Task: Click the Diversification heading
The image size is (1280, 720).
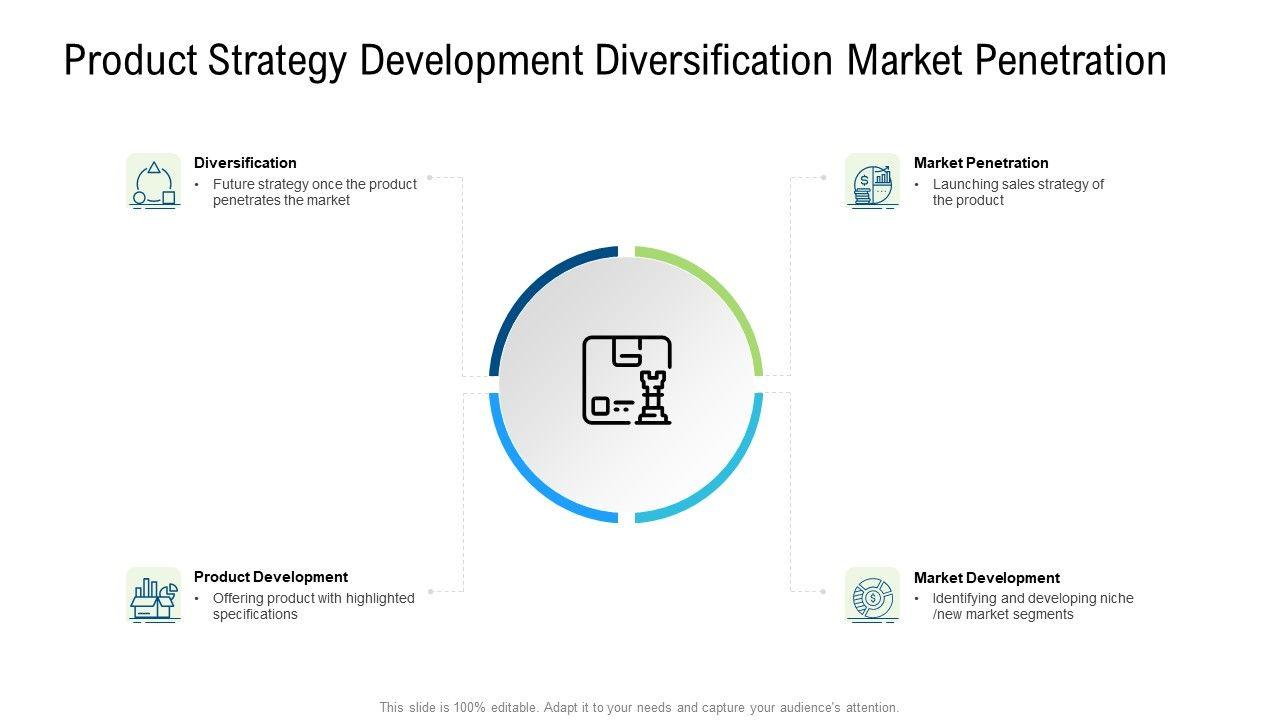Action: [x=245, y=163]
